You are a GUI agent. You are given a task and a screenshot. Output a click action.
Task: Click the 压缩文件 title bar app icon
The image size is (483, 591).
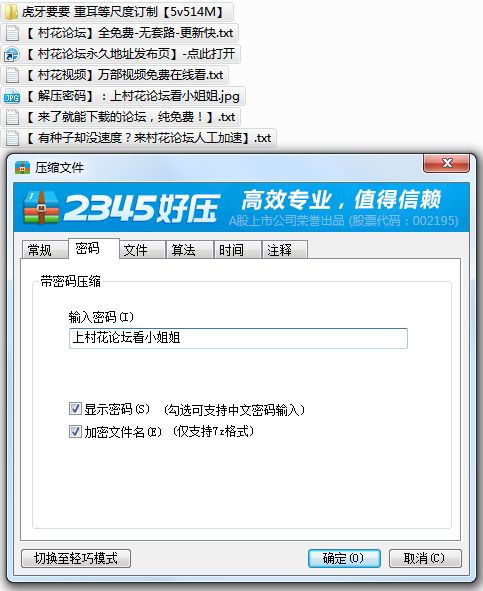pyautogui.click(x=22, y=167)
